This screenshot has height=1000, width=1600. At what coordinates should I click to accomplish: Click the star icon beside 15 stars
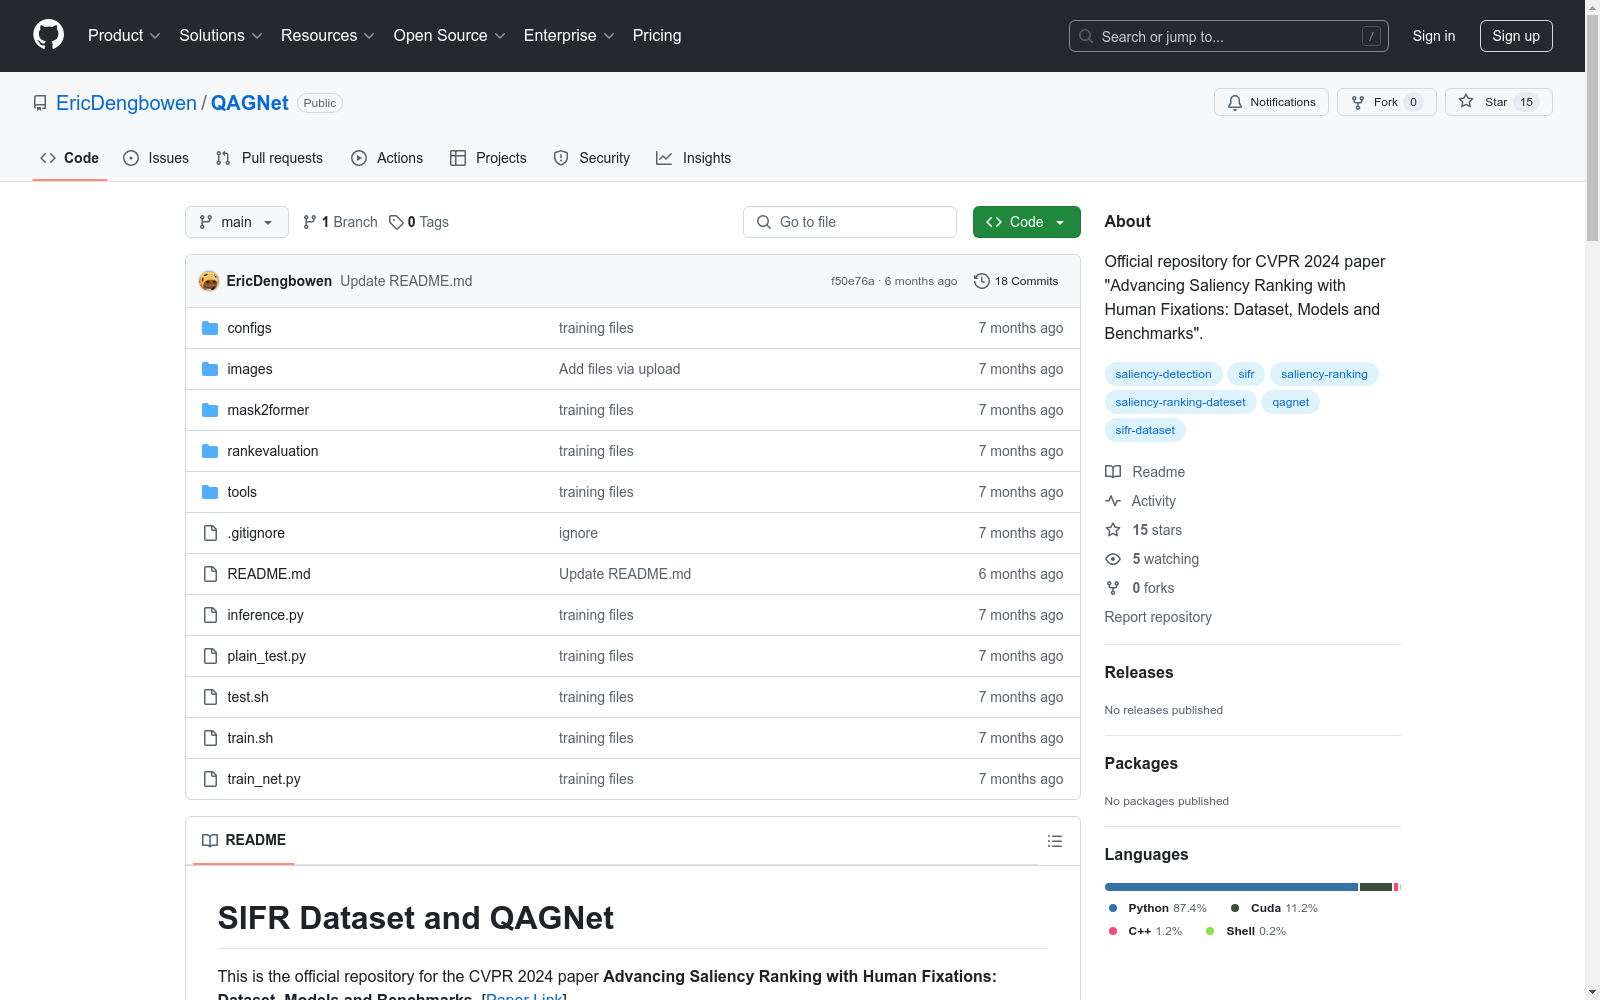coord(1113,530)
